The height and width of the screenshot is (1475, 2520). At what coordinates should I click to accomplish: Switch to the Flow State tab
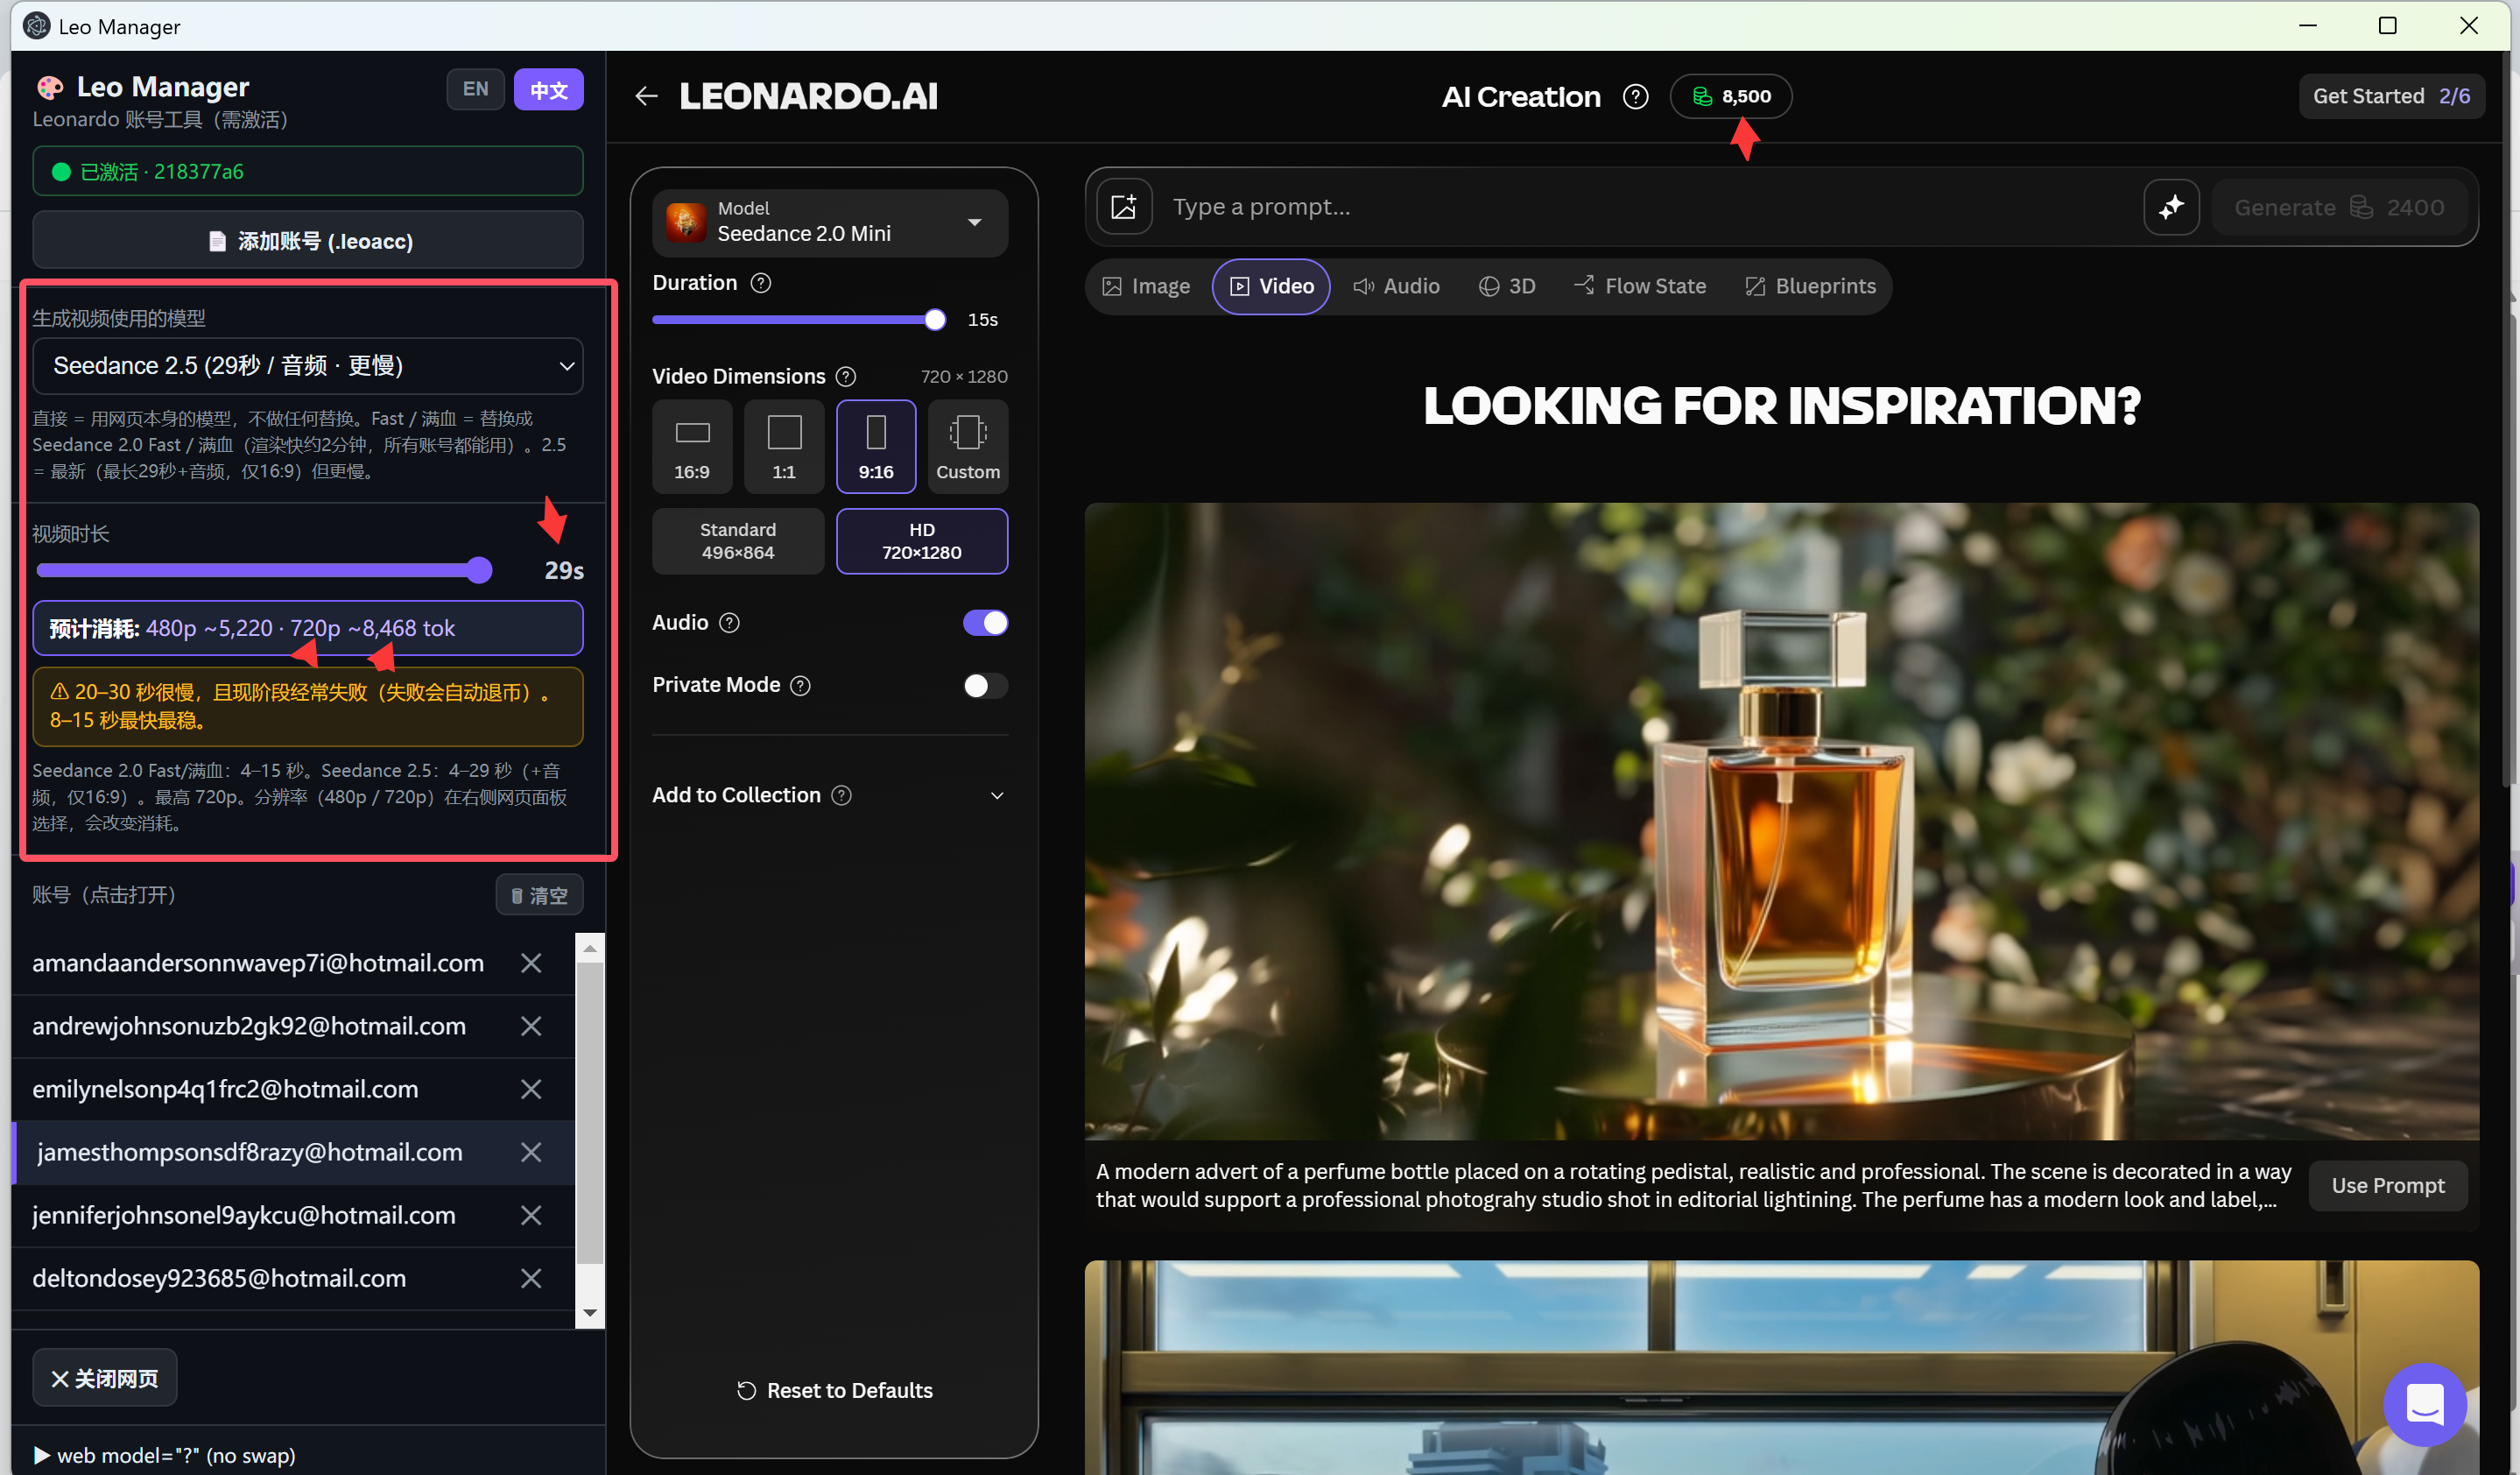(1640, 286)
